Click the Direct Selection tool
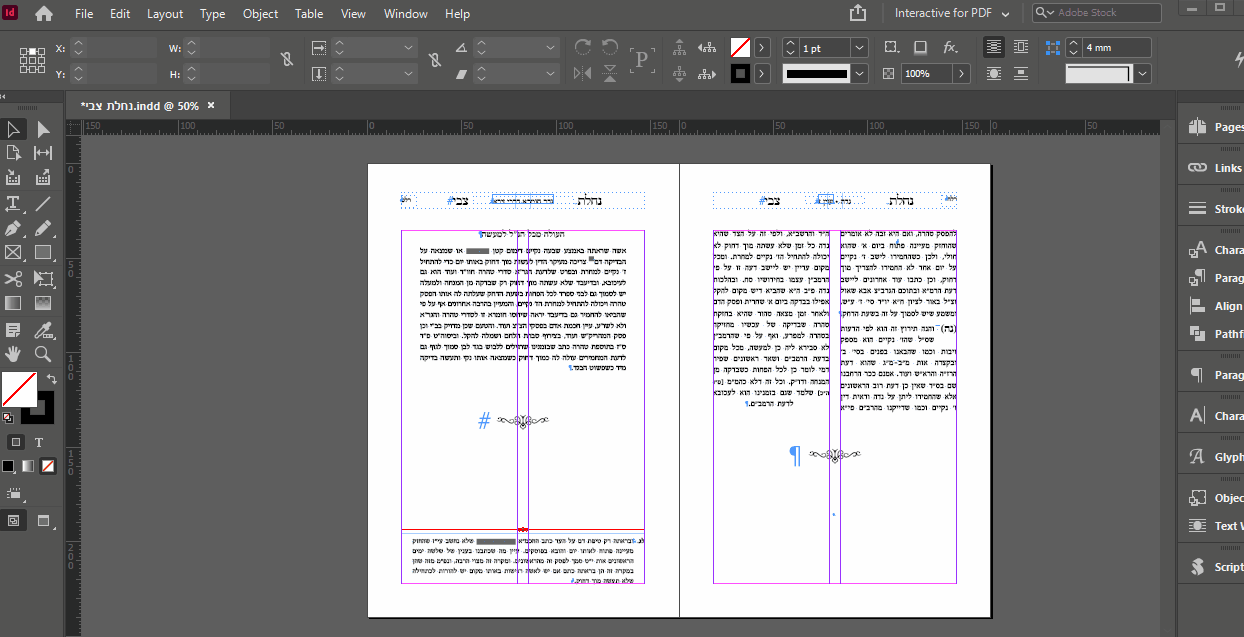Image resolution: width=1244 pixels, height=637 pixels. tap(43, 129)
